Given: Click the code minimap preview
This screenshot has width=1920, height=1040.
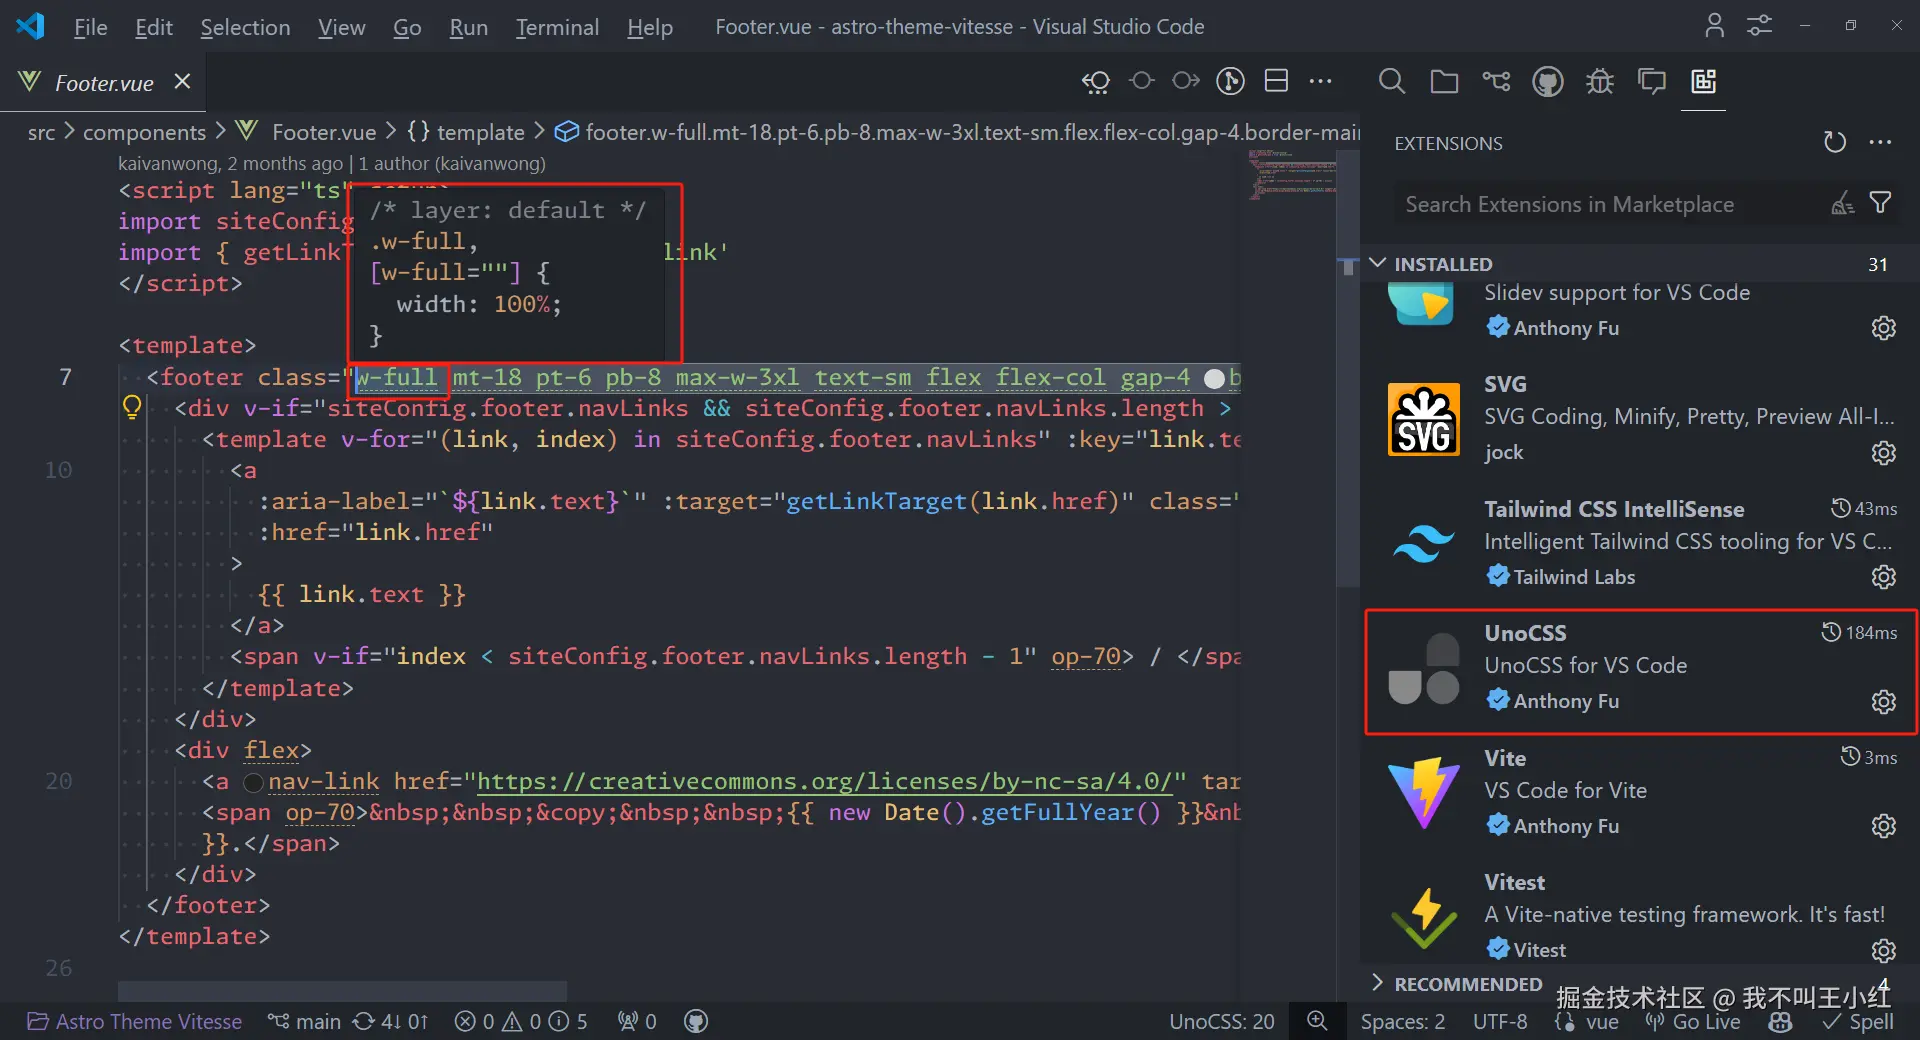Looking at the screenshot, I should pyautogui.click(x=1292, y=174).
